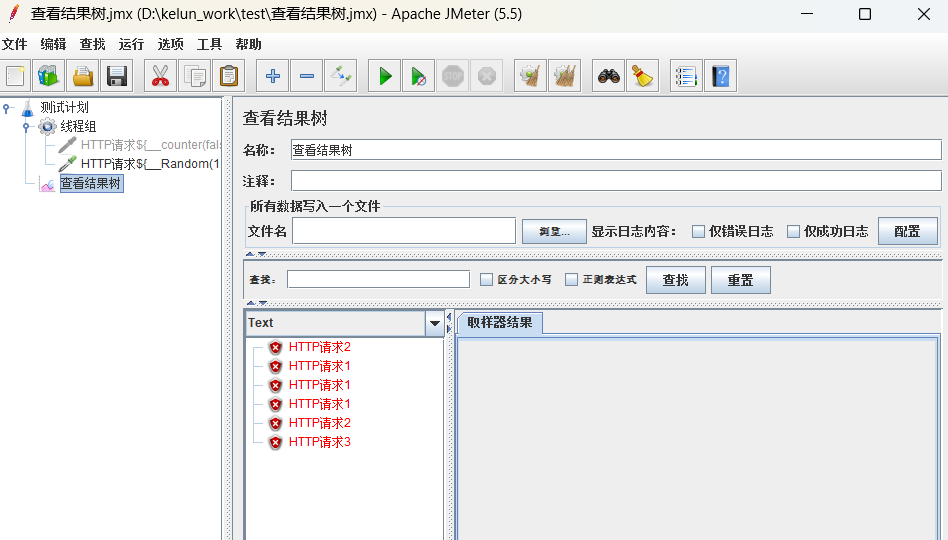Collapse all nodes with minus icon
The image size is (948, 540).
coord(307,76)
